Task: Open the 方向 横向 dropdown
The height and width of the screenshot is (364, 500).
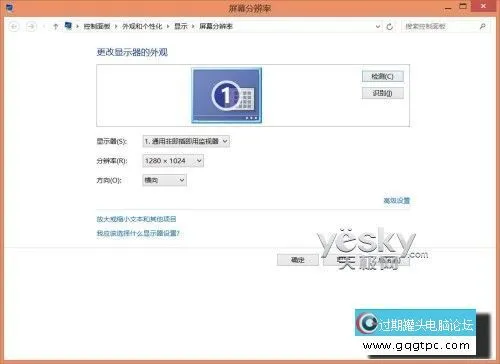Action: pyautogui.click(x=164, y=180)
